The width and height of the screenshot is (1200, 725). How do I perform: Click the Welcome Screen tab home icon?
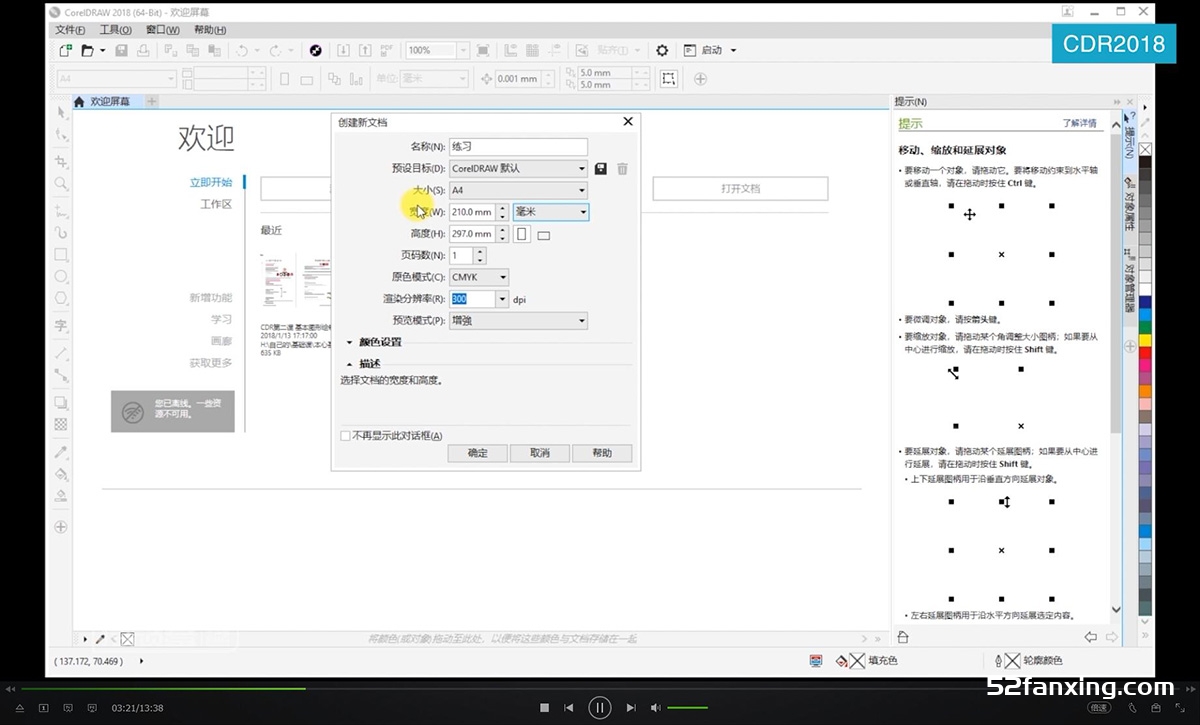click(x=79, y=101)
